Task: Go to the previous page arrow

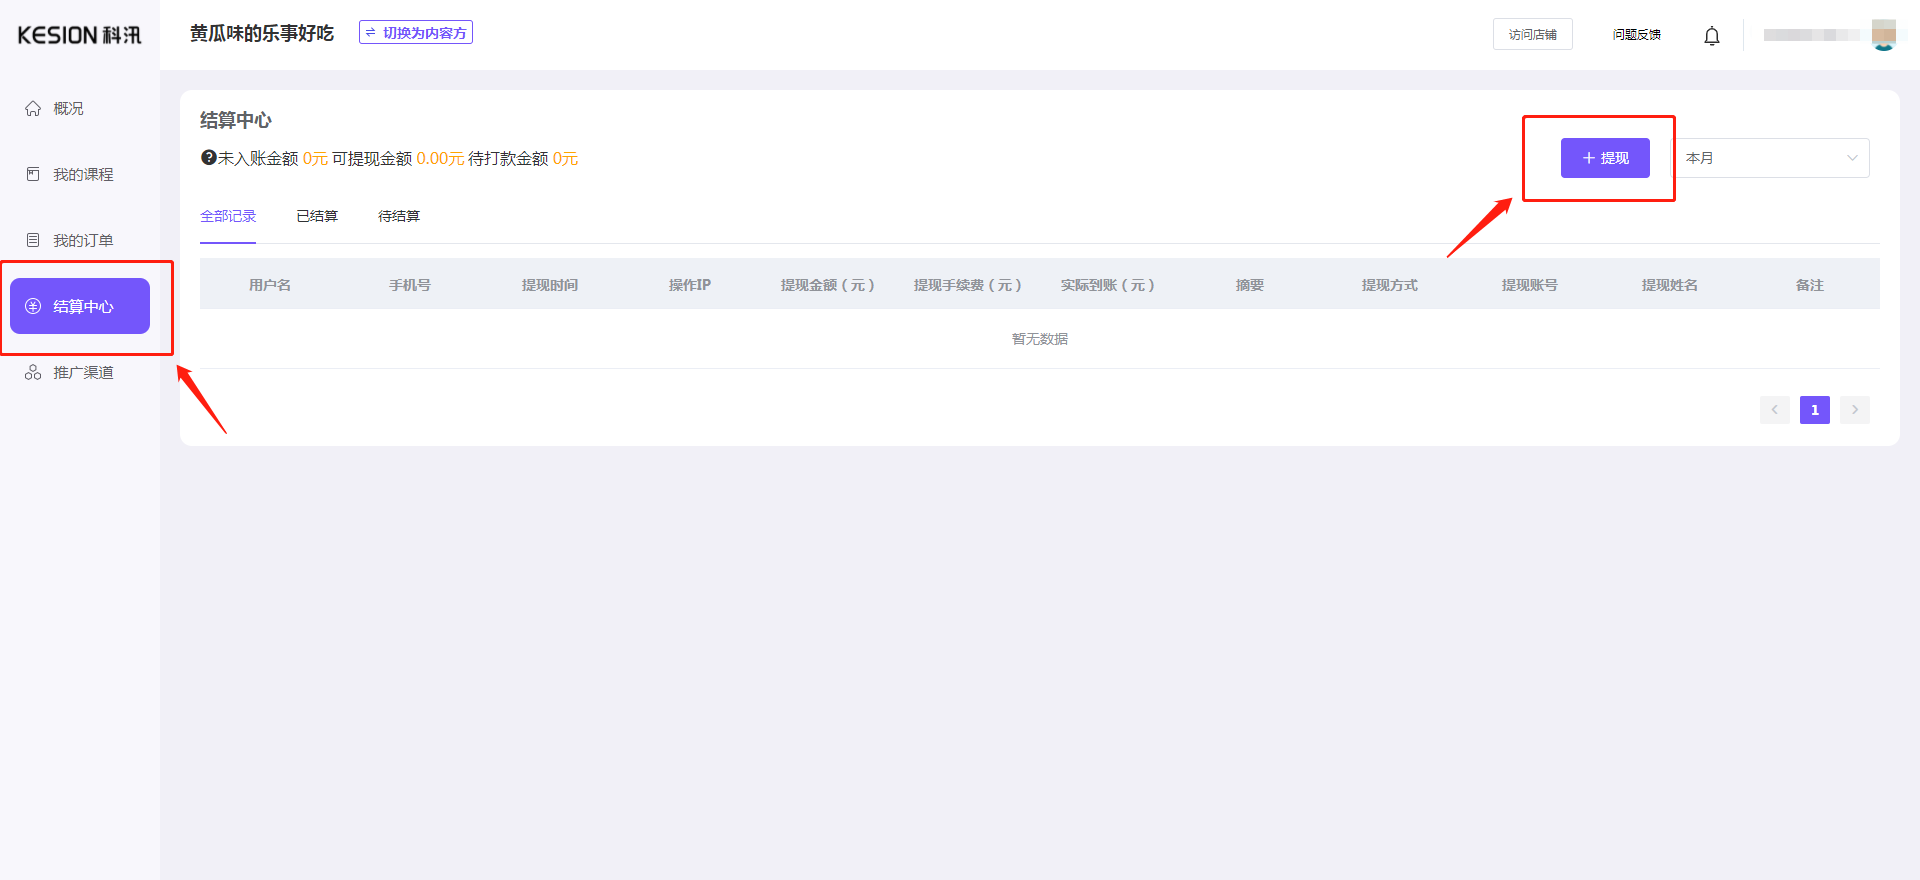Action: tap(1775, 410)
